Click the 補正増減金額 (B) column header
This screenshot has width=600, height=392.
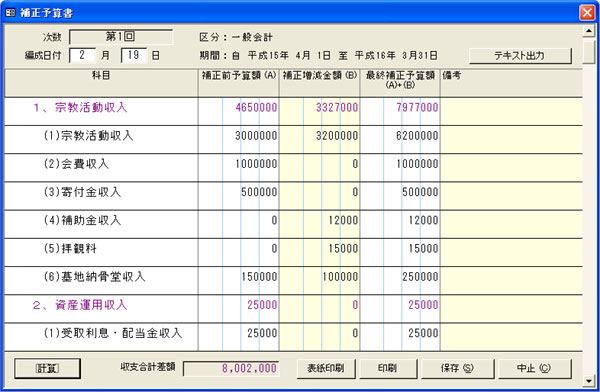pyautogui.click(x=320, y=83)
